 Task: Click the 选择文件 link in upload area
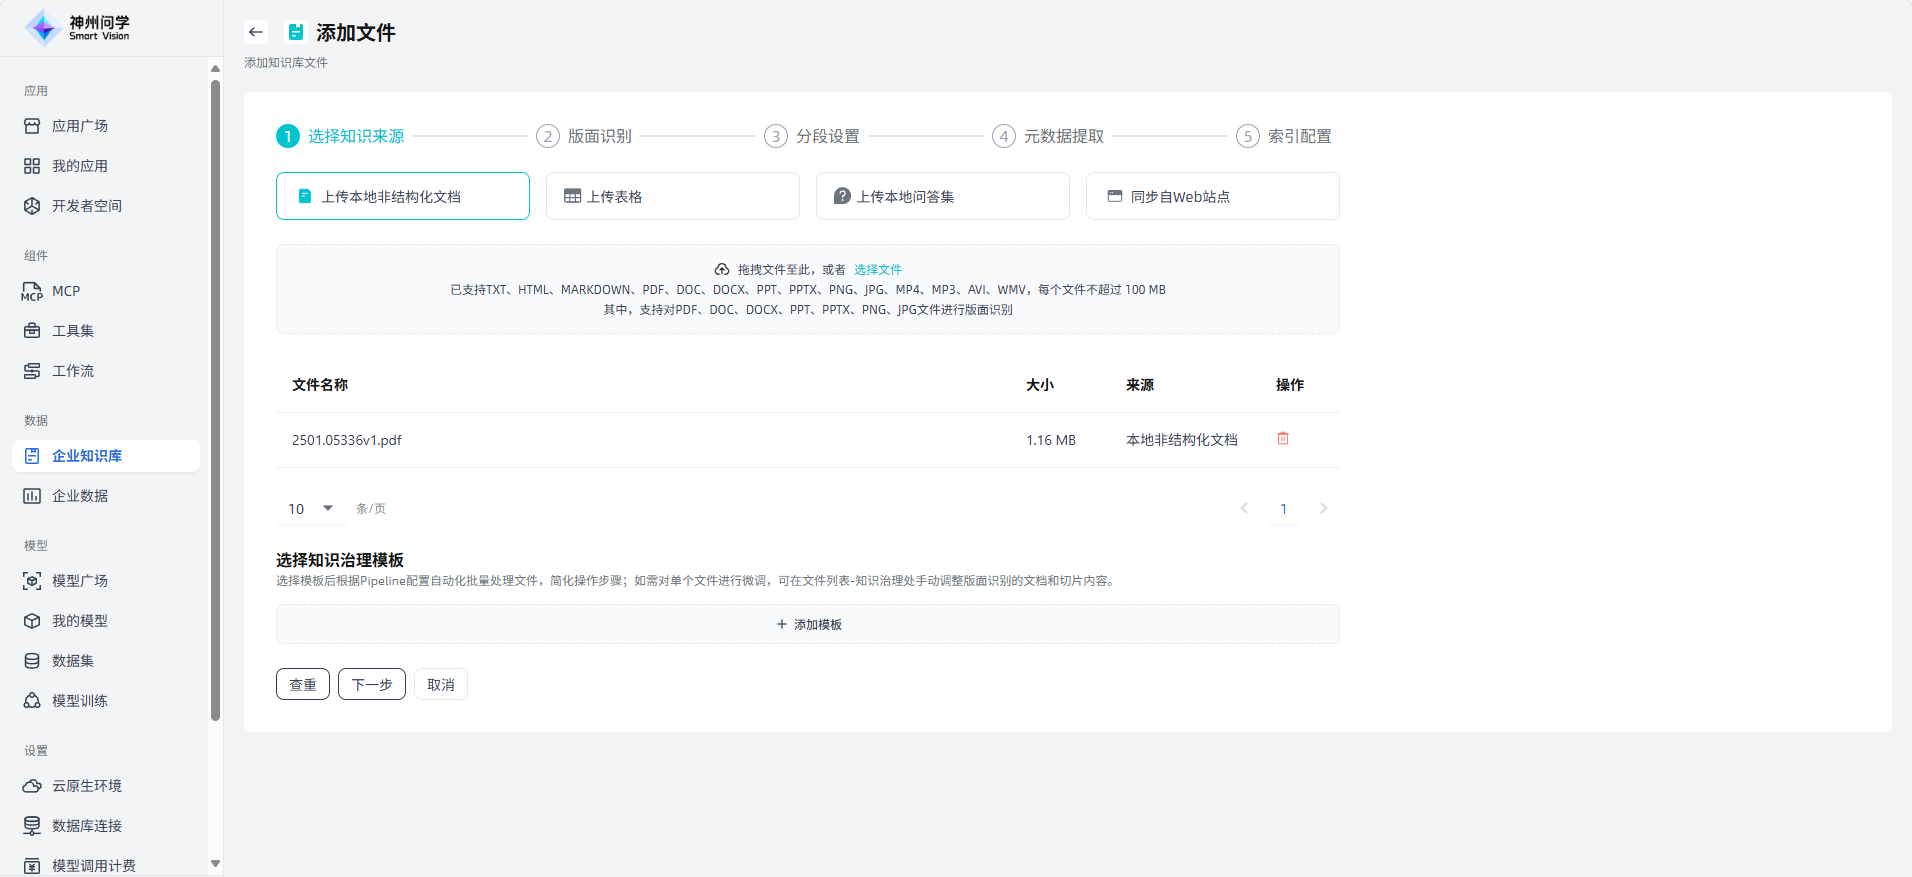click(x=877, y=270)
